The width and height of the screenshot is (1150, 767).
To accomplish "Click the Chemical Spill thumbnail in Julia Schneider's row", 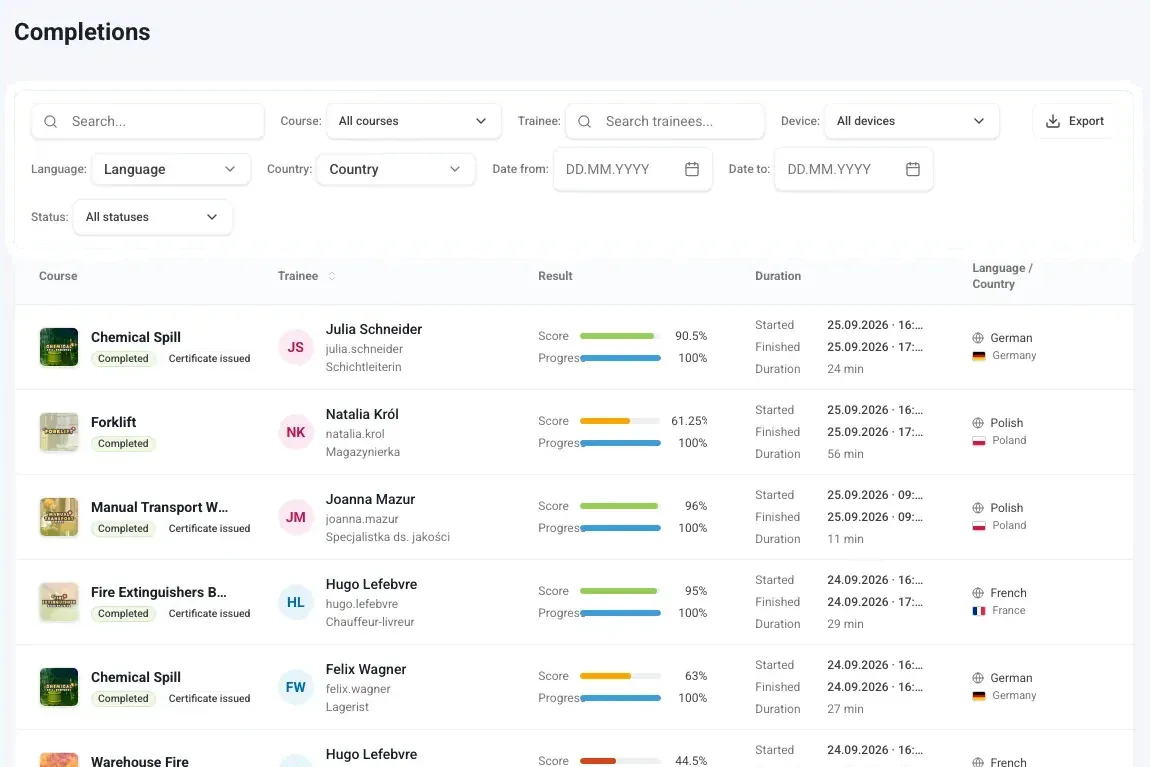I will (x=59, y=347).
